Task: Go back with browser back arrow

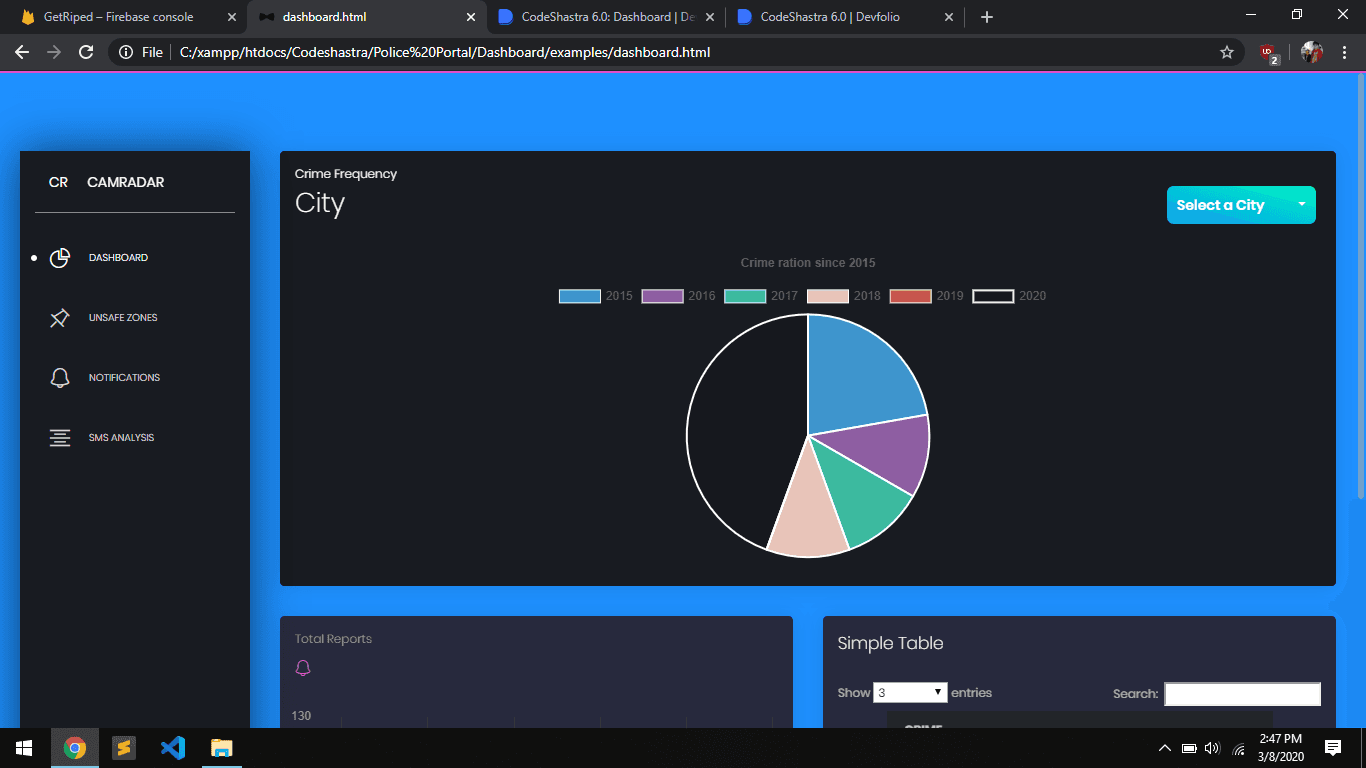Action: pyautogui.click(x=22, y=52)
